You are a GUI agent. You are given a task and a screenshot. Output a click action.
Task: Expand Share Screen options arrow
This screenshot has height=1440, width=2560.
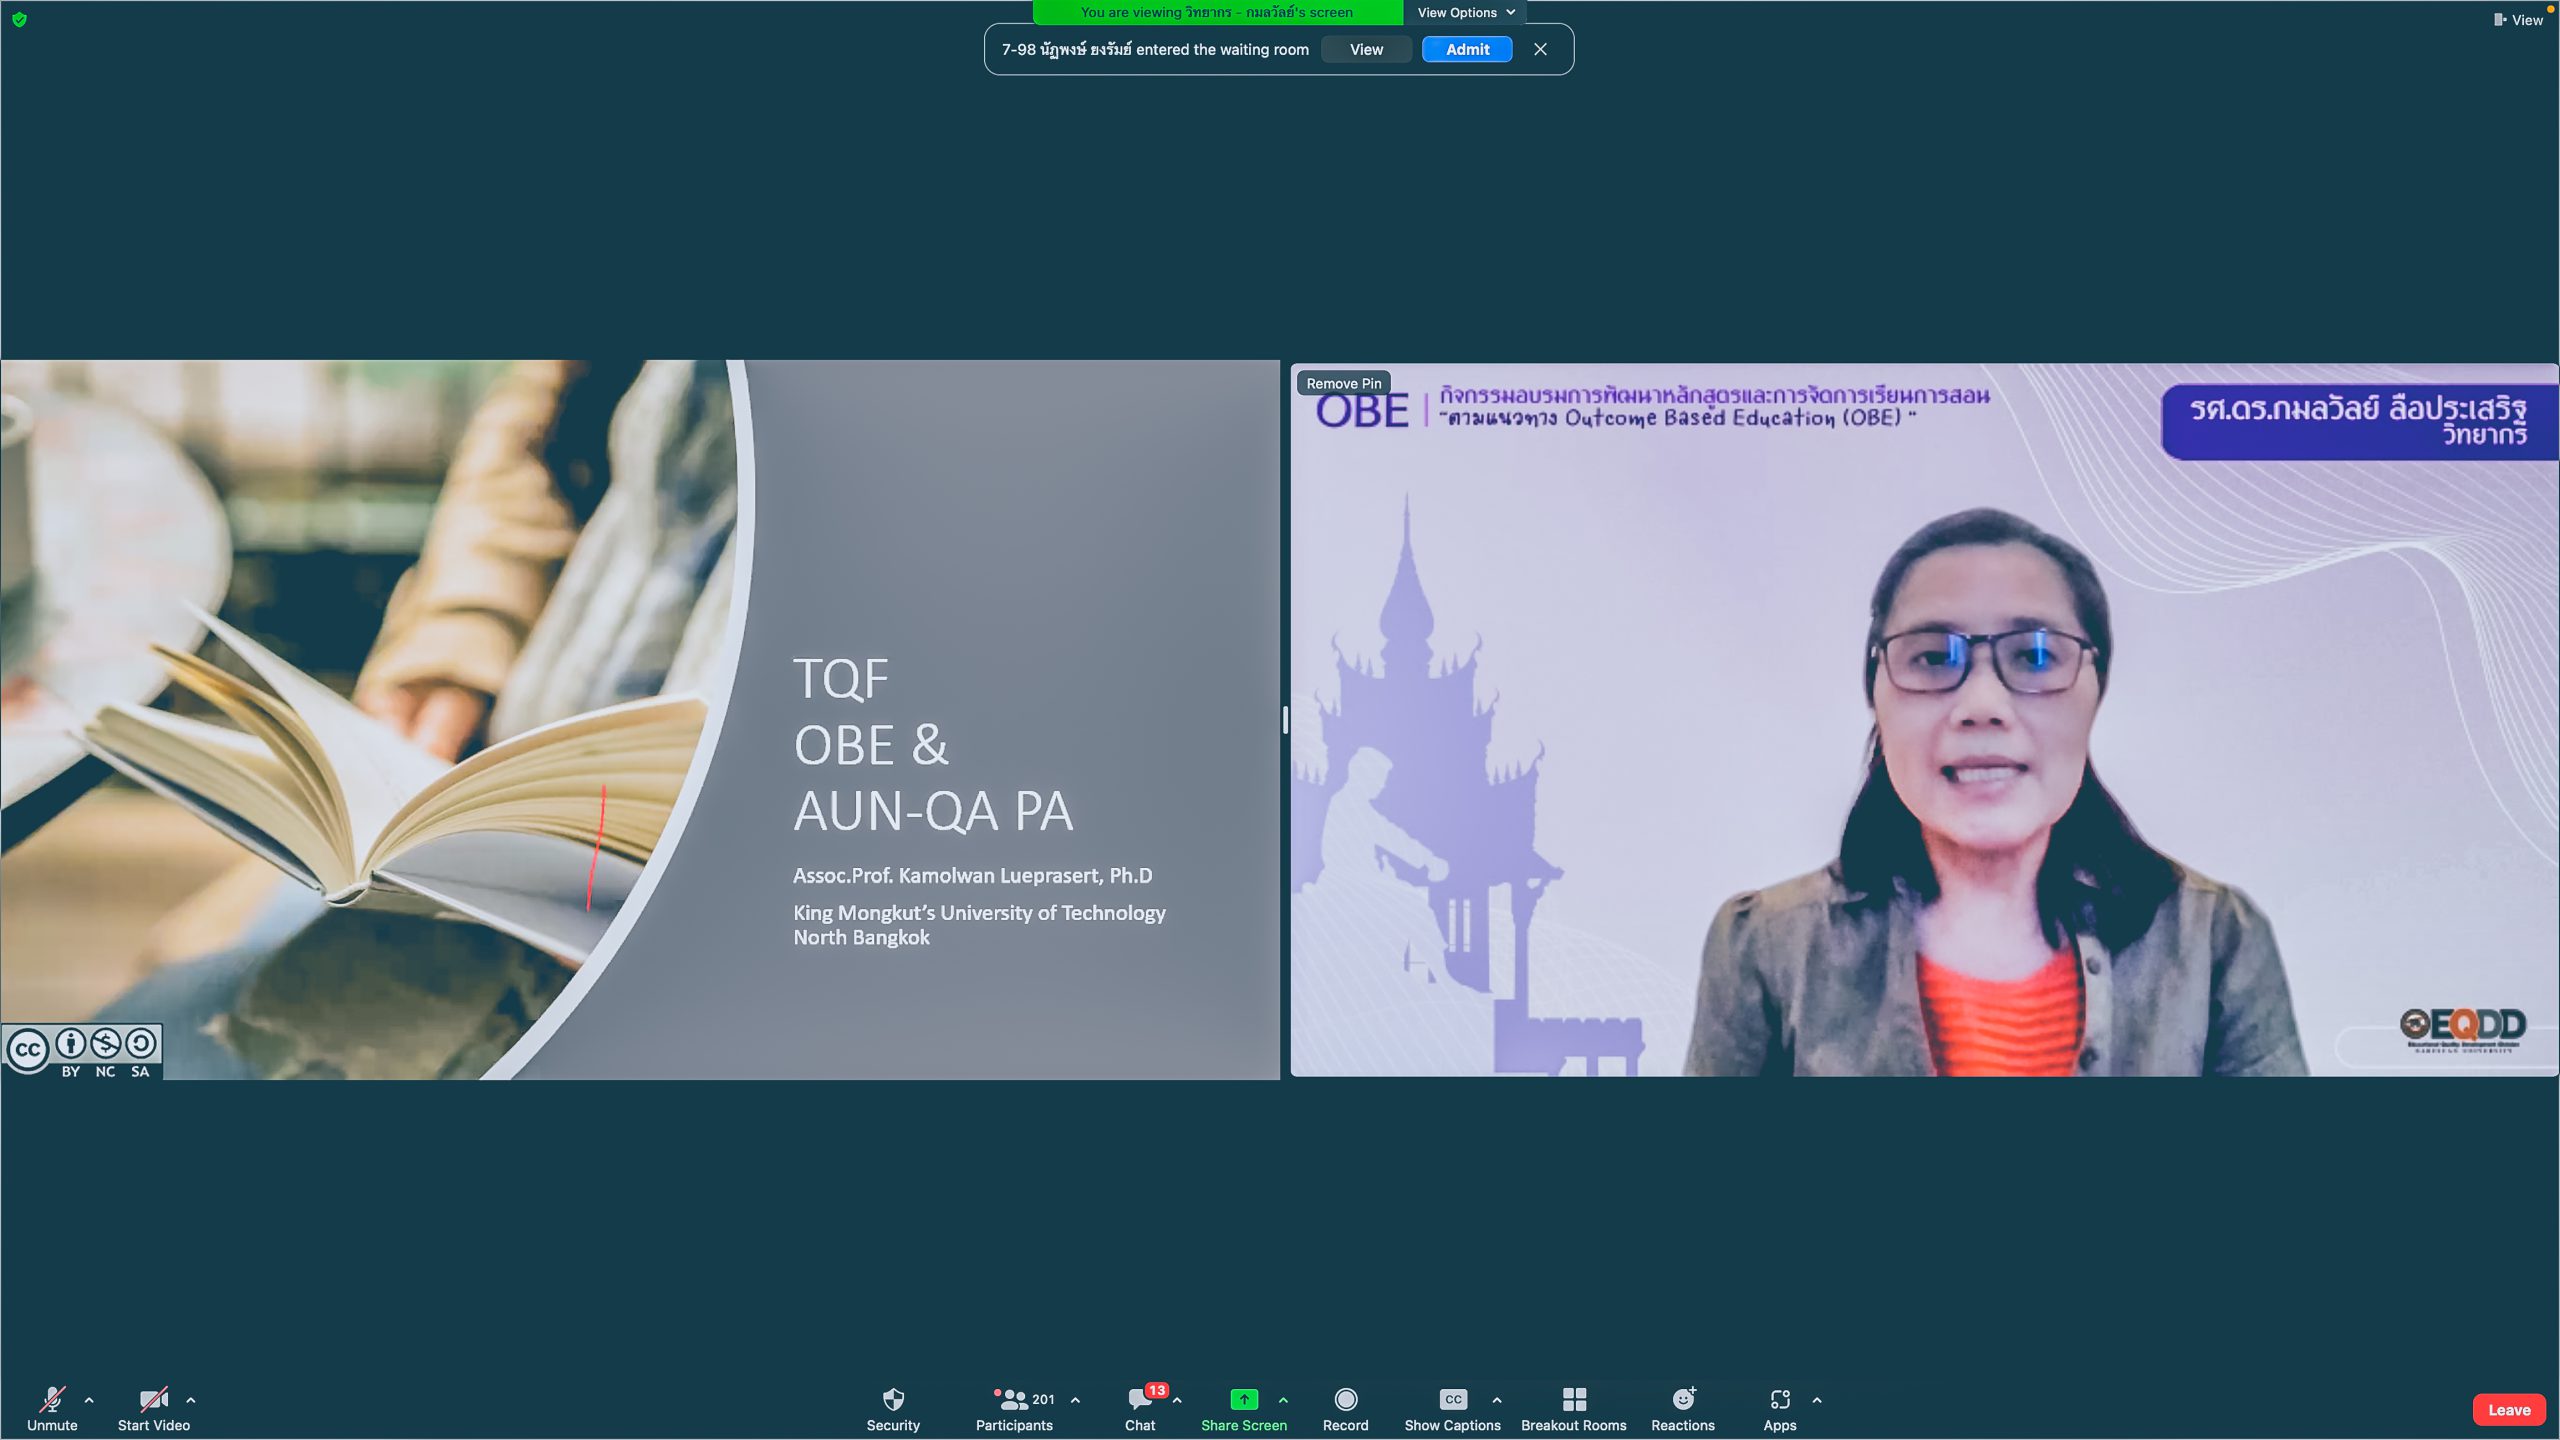pos(1283,1400)
